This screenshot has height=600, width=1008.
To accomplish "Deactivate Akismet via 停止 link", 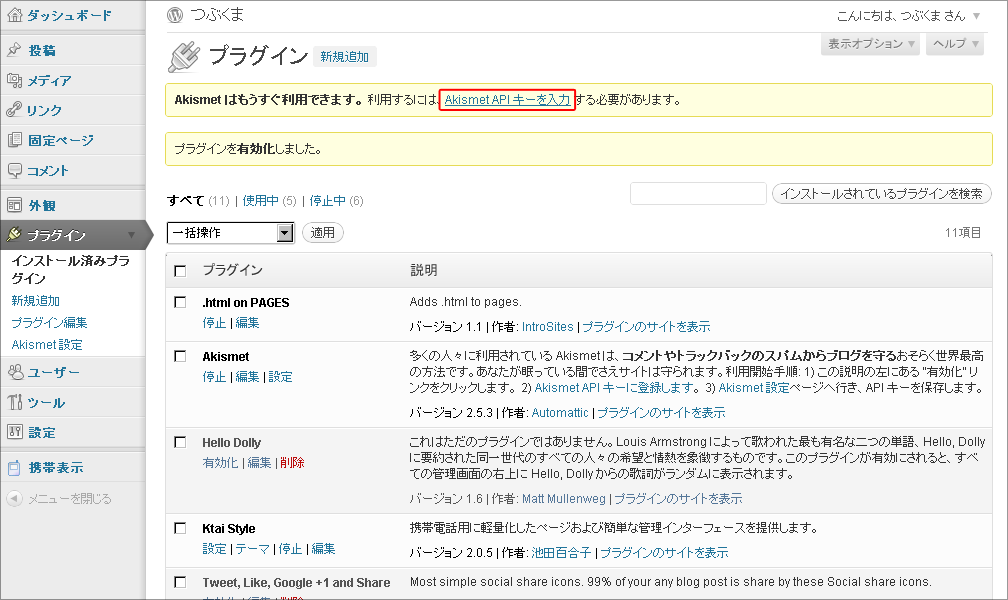I will pos(214,377).
